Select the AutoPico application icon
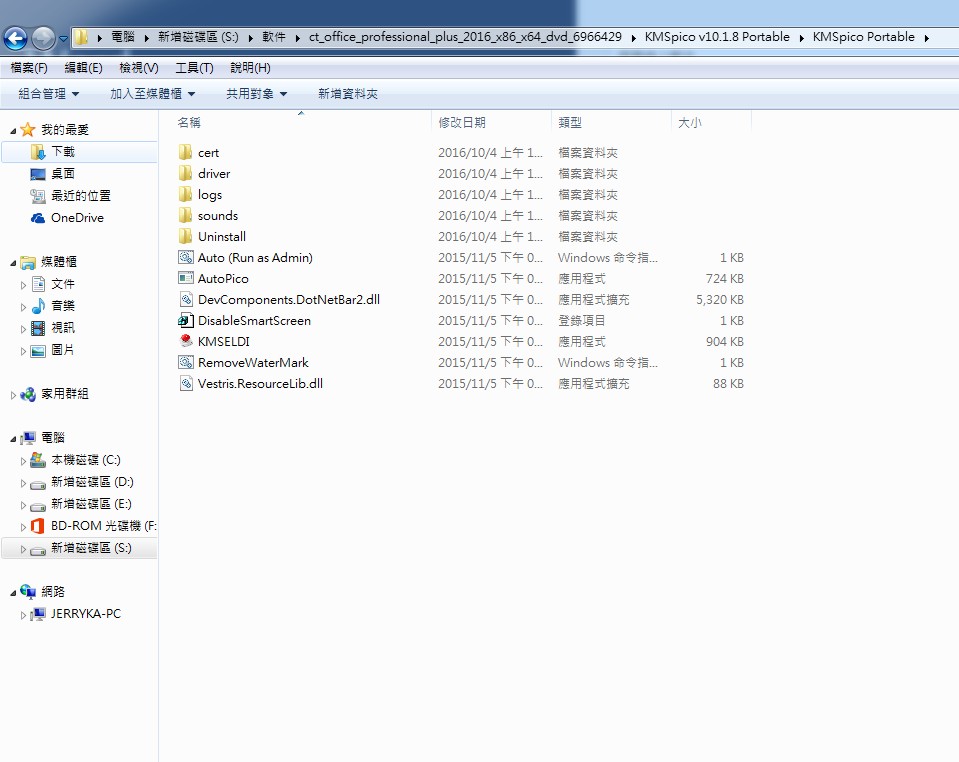The image size is (959, 762). pos(186,278)
